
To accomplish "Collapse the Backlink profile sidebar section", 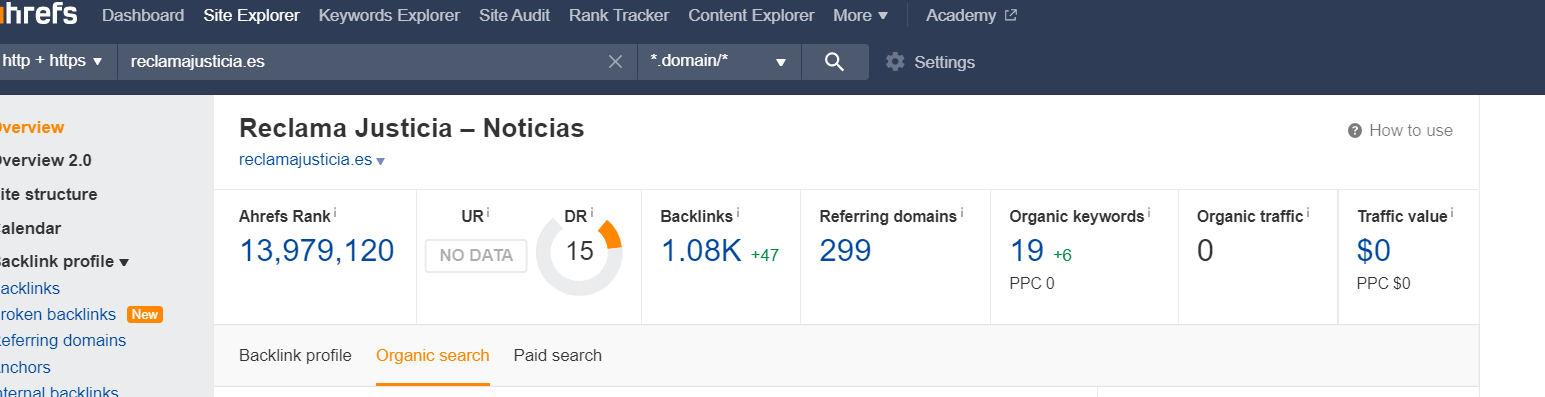I will [x=62, y=262].
